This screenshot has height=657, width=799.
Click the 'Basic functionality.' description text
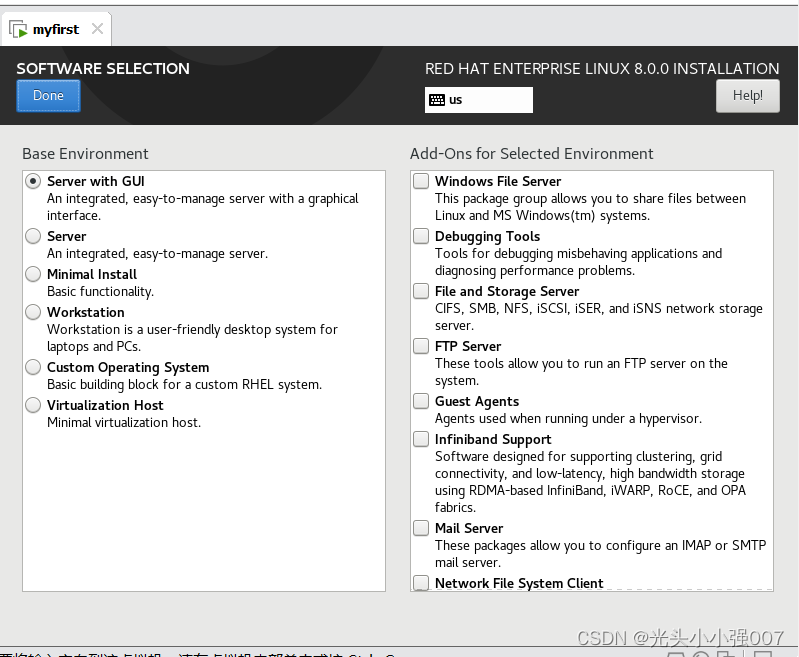(100, 292)
